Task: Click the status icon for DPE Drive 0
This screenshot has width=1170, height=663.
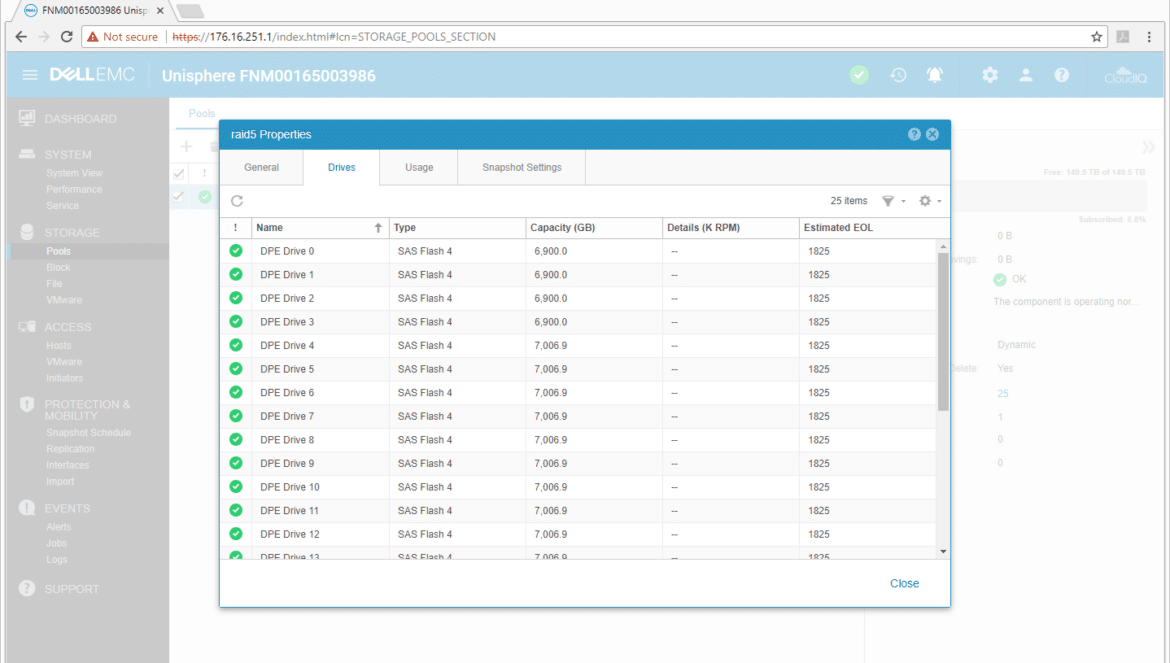Action: [x=236, y=251]
